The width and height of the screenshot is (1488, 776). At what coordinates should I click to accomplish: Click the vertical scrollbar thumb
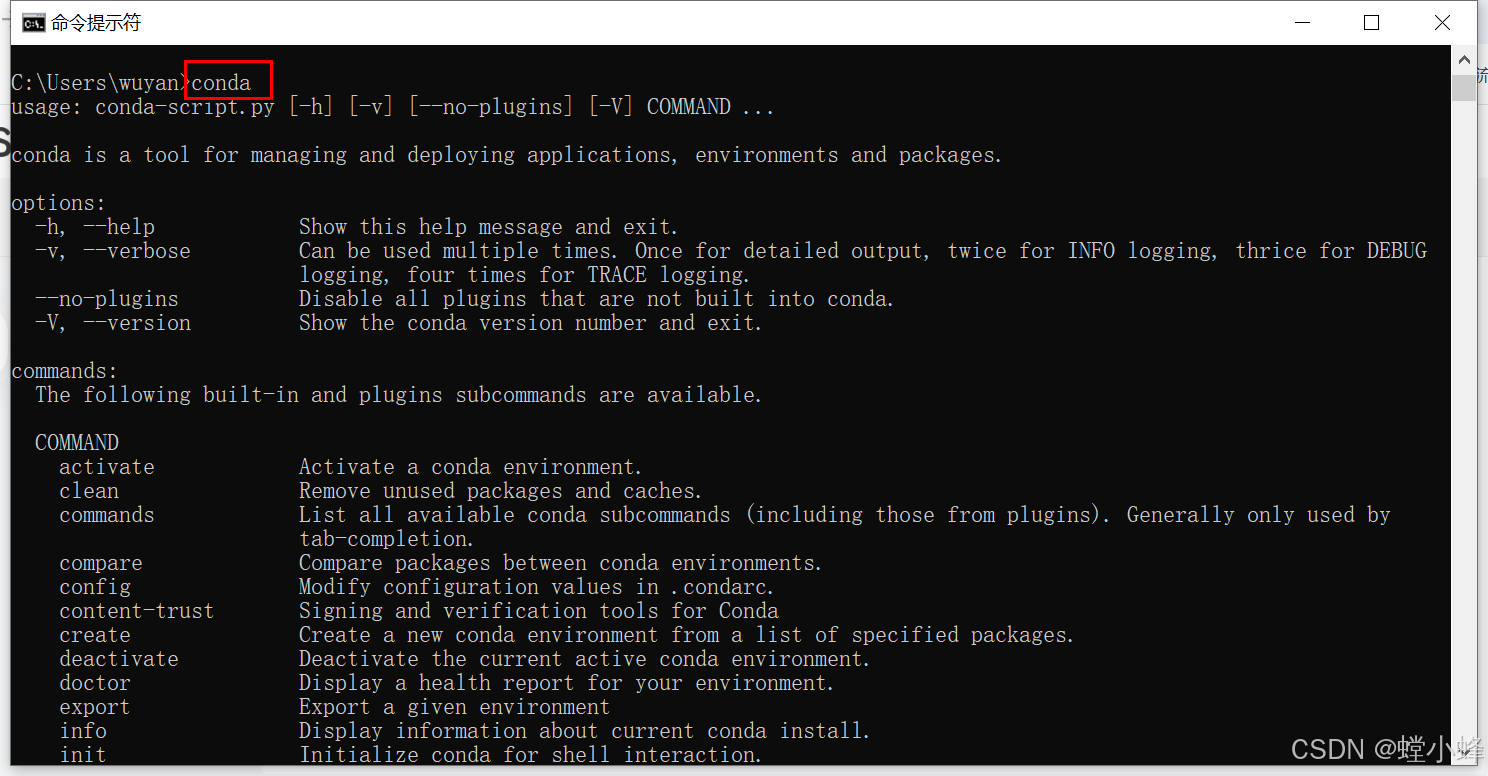1464,87
